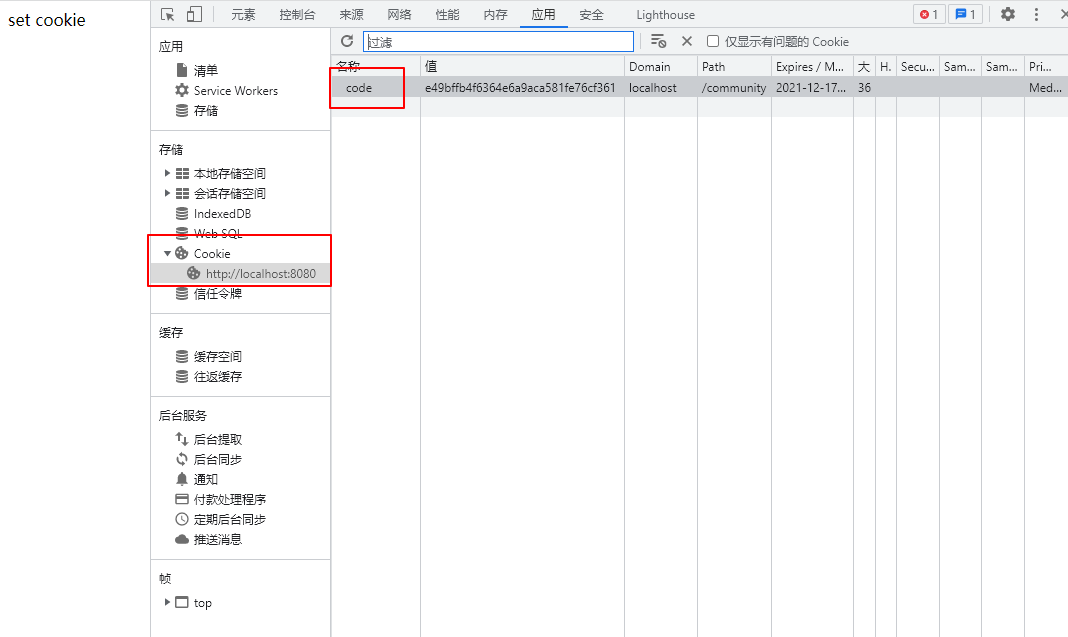Clear all cookies with filter icon
The height and width of the screenshot is (637, 1068).
[658, 41]
